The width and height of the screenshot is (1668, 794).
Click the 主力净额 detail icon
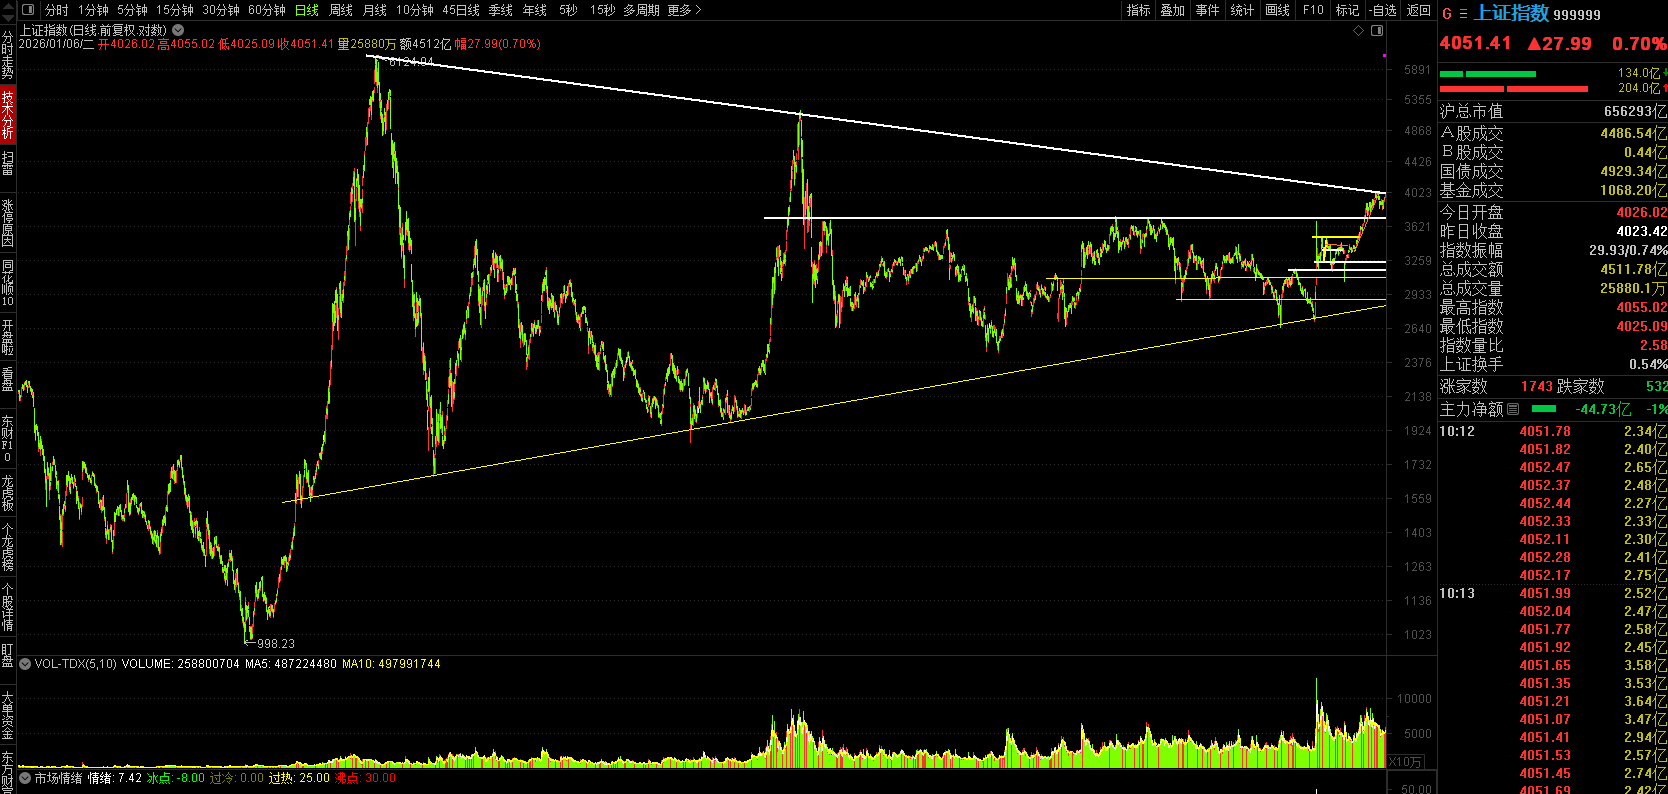click(x=1513, y=409)
